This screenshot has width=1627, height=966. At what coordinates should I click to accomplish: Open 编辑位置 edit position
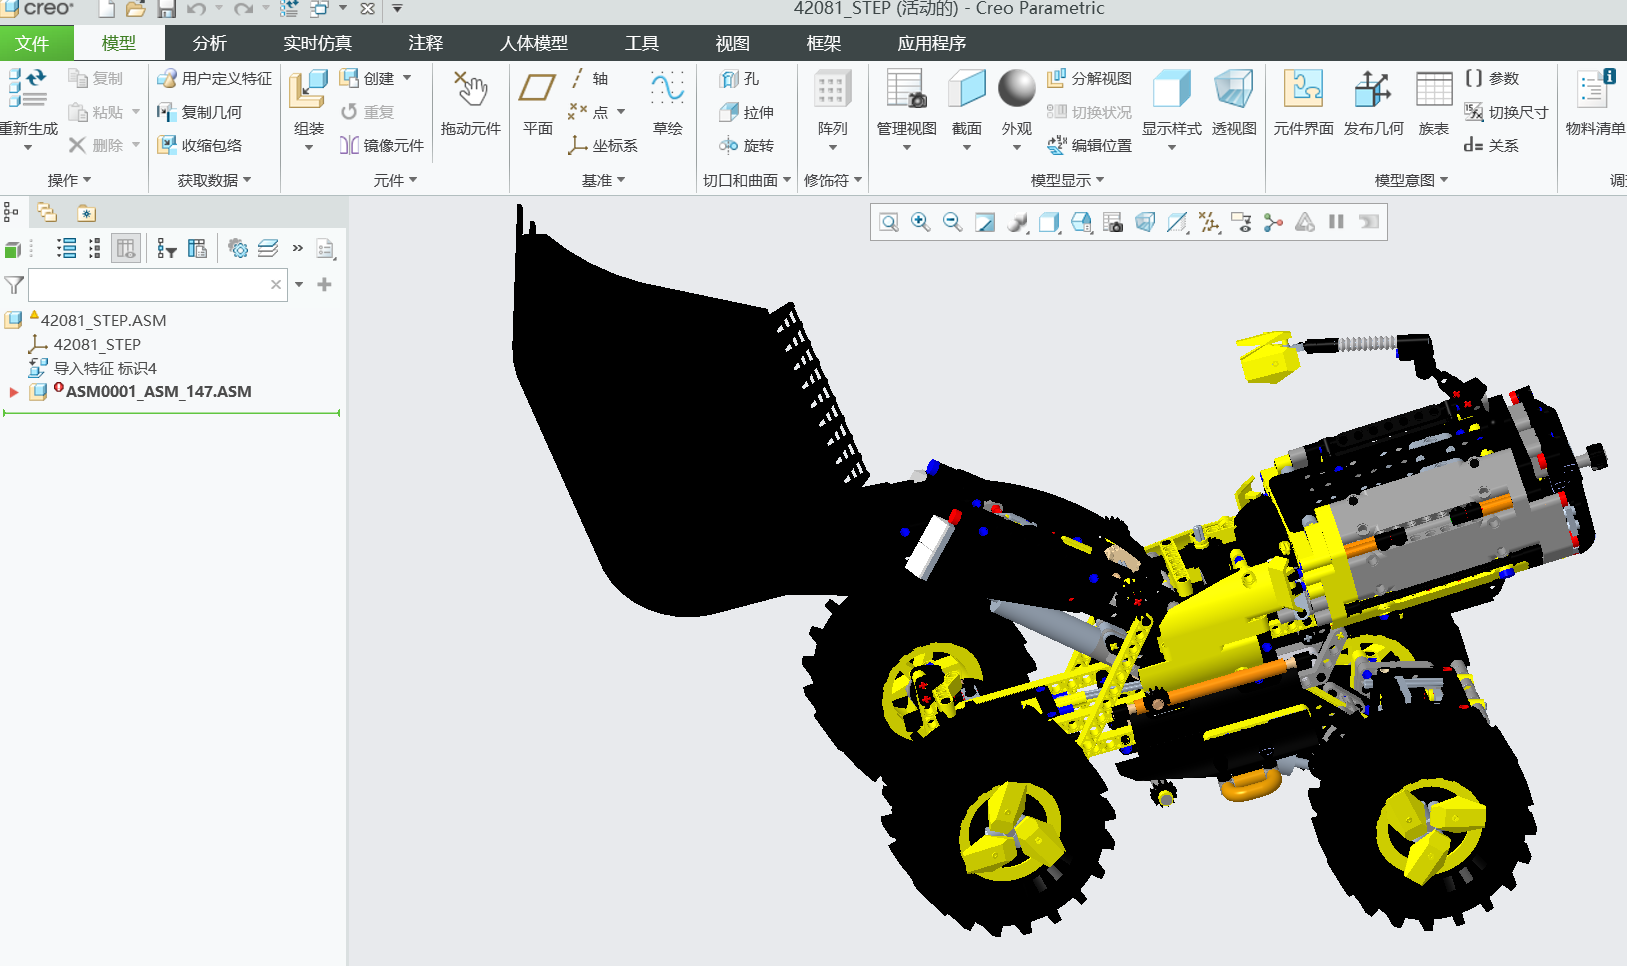(x=1089, y=145)
